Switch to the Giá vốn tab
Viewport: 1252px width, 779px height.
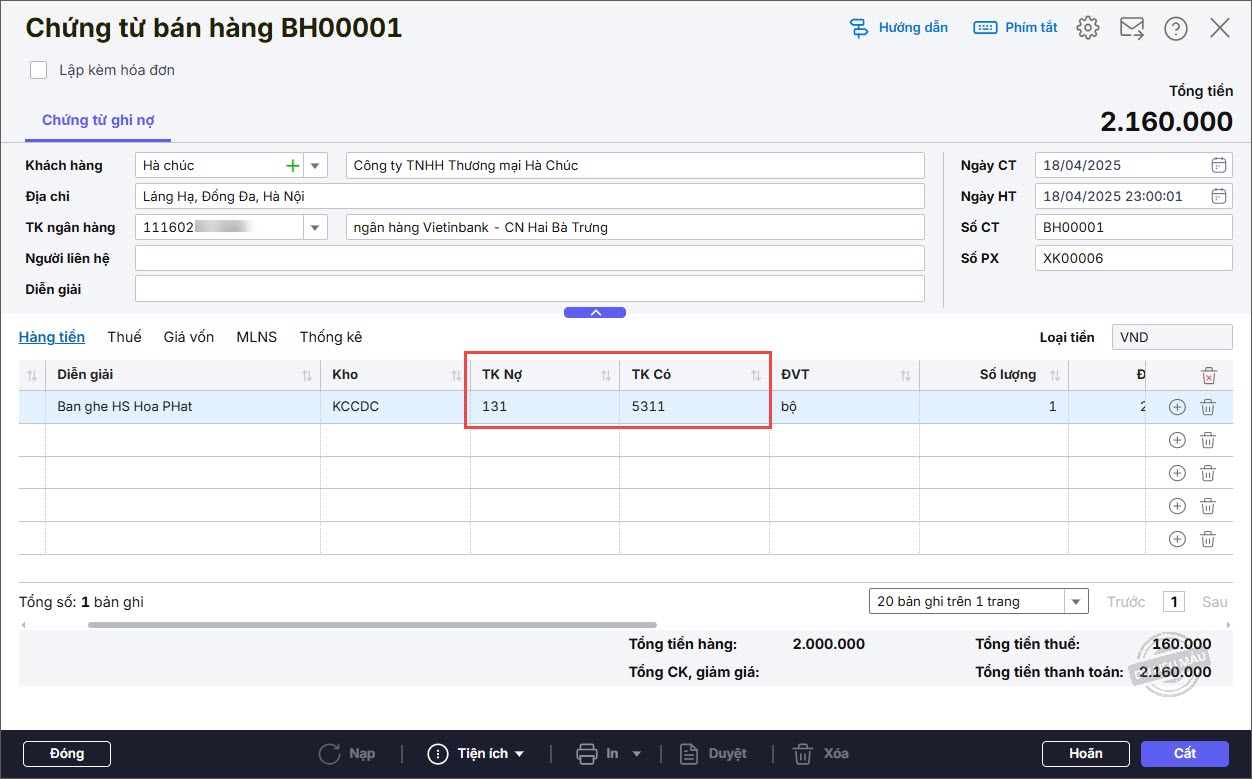189,337
